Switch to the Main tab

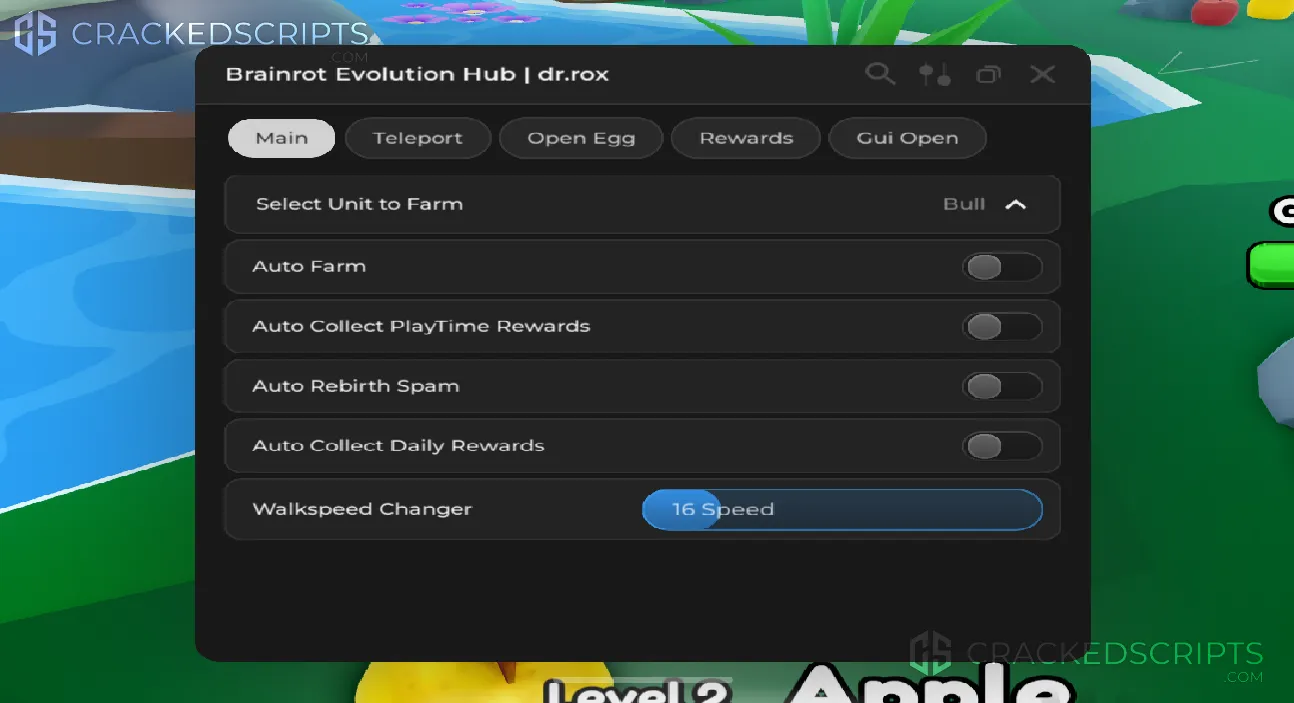pos(281,138)
